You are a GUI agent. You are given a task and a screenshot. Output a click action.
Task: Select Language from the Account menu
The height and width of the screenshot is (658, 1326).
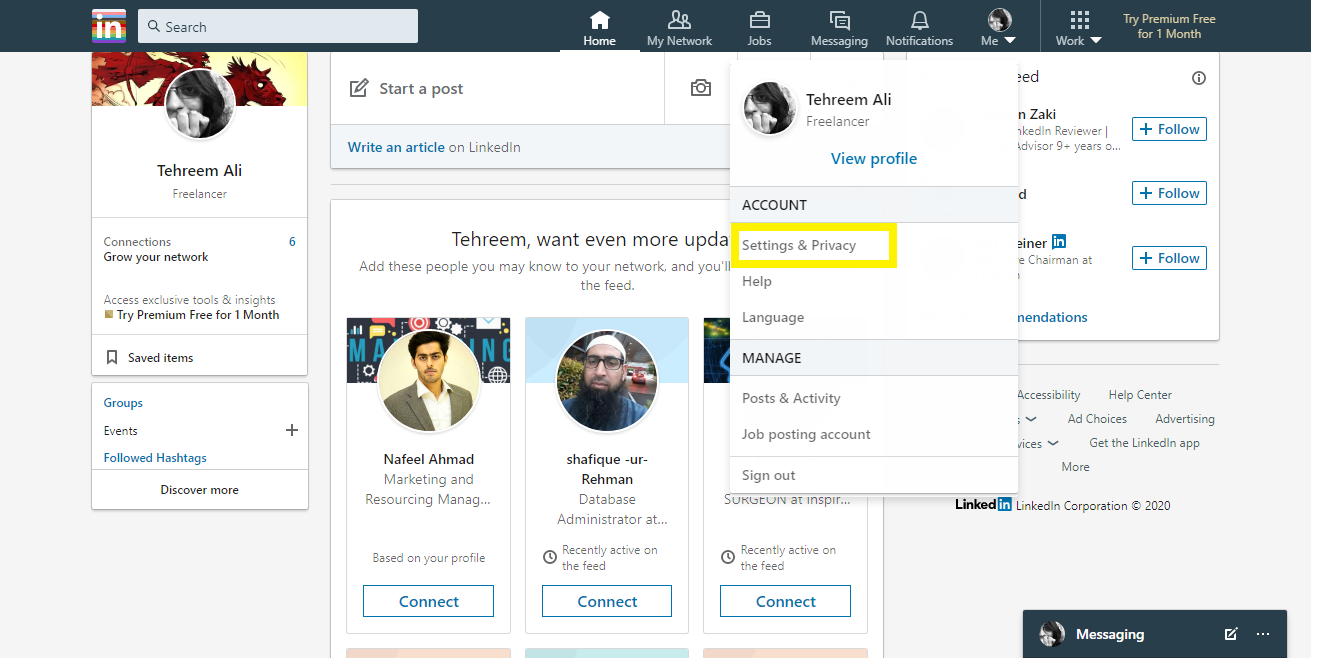click(773, 317)
